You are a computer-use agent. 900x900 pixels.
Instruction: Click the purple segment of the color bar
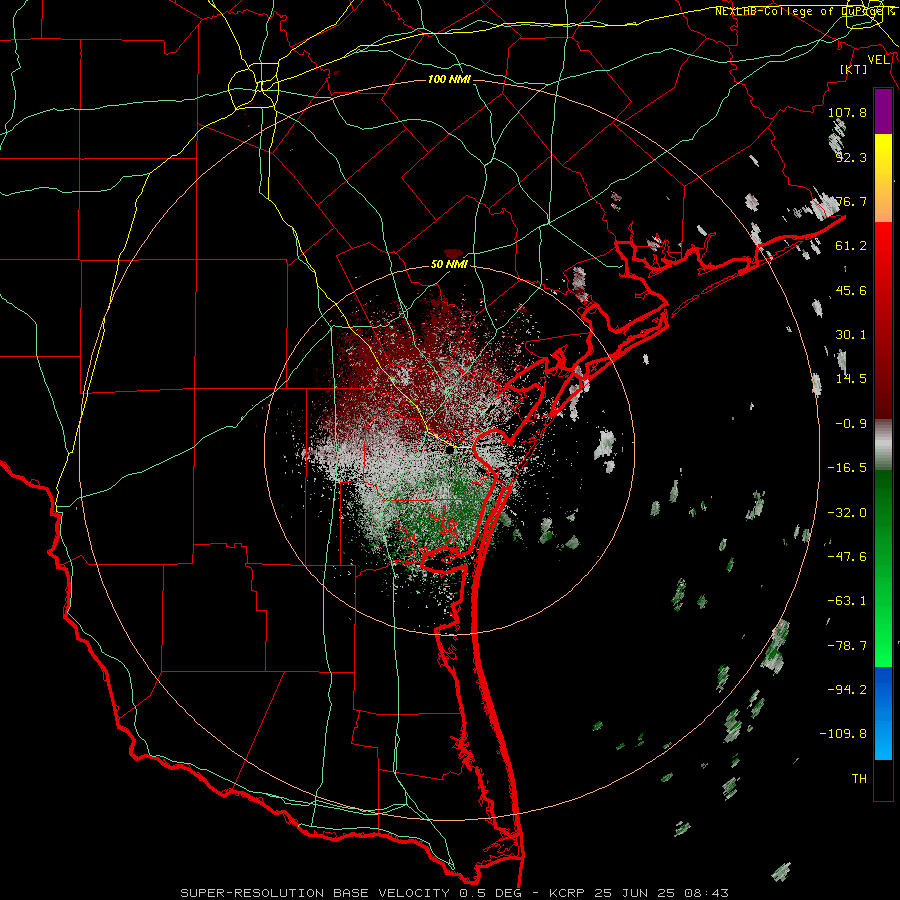pos(883,112)
